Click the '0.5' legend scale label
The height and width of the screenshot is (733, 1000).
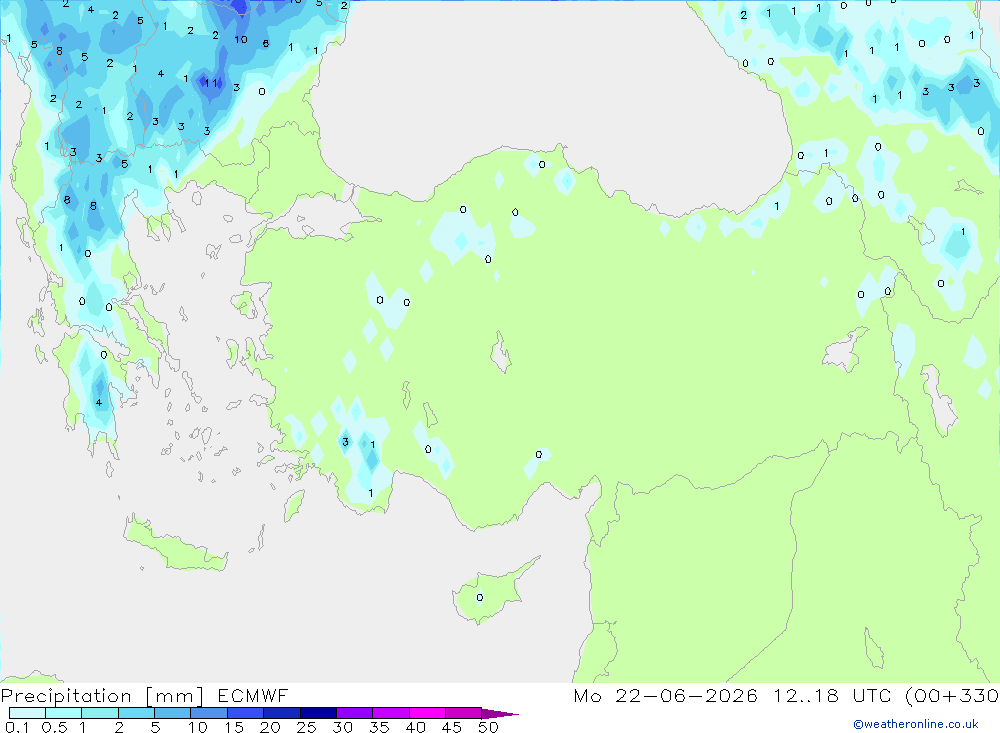point(55,727)
